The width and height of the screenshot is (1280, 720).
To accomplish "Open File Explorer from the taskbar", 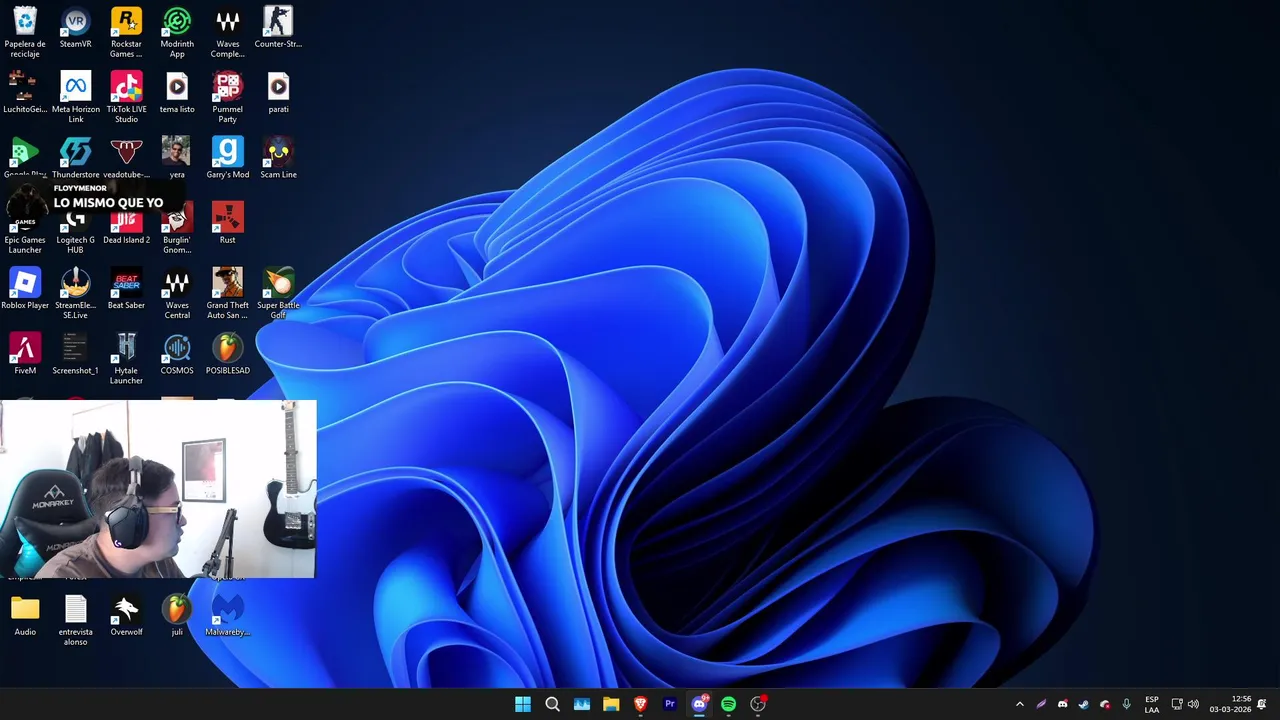I will click(x=611, y=704).
